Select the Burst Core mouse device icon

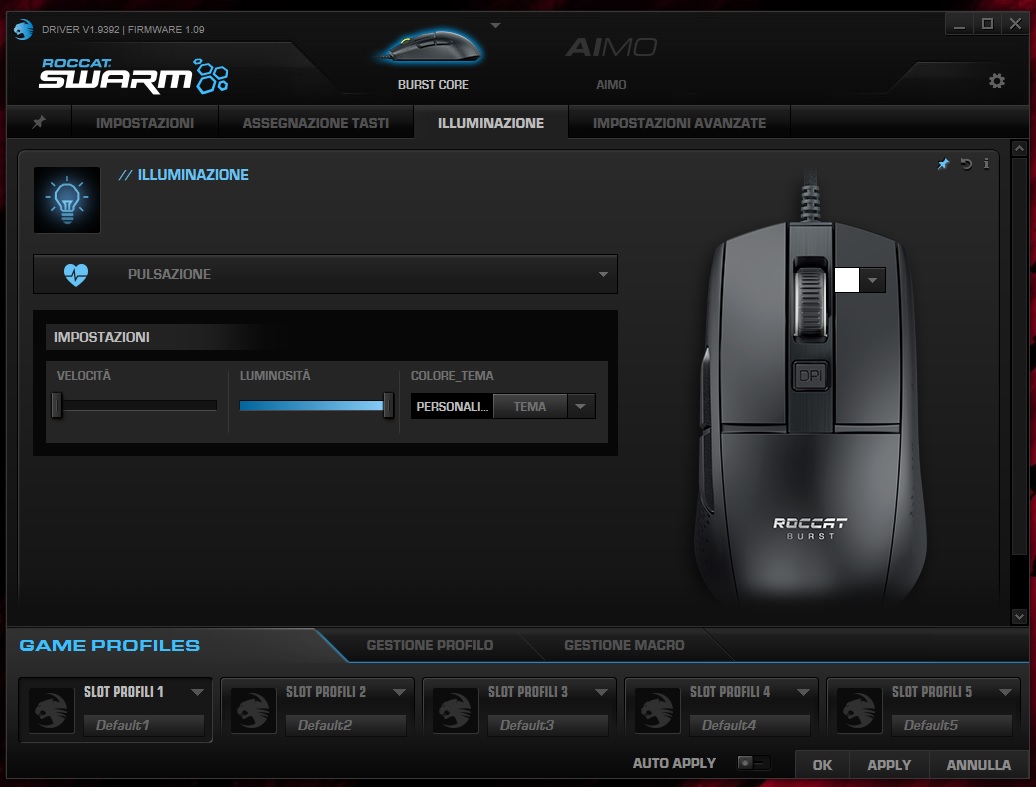pos(433,48)
